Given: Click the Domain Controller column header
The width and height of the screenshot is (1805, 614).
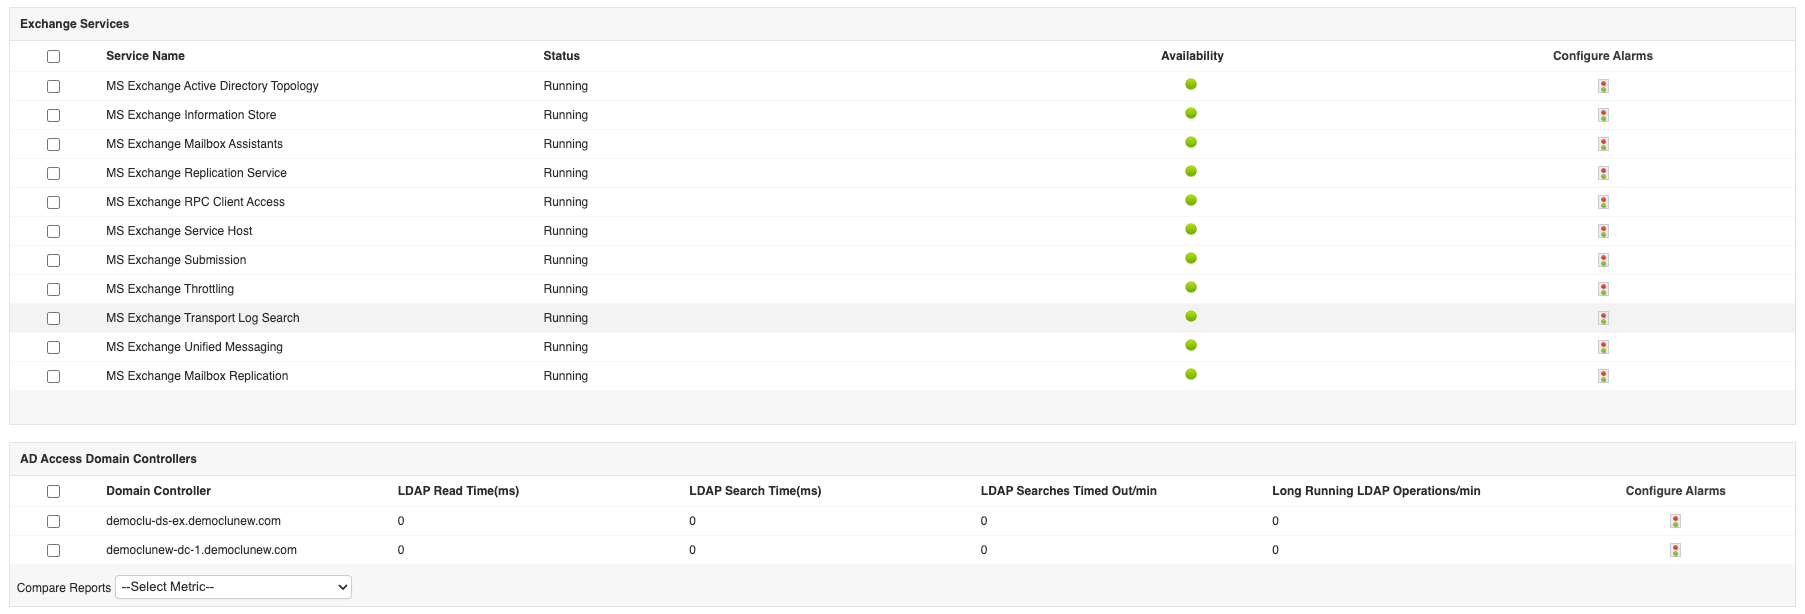Looking at the screenshot, I should (x=158, y=491).
